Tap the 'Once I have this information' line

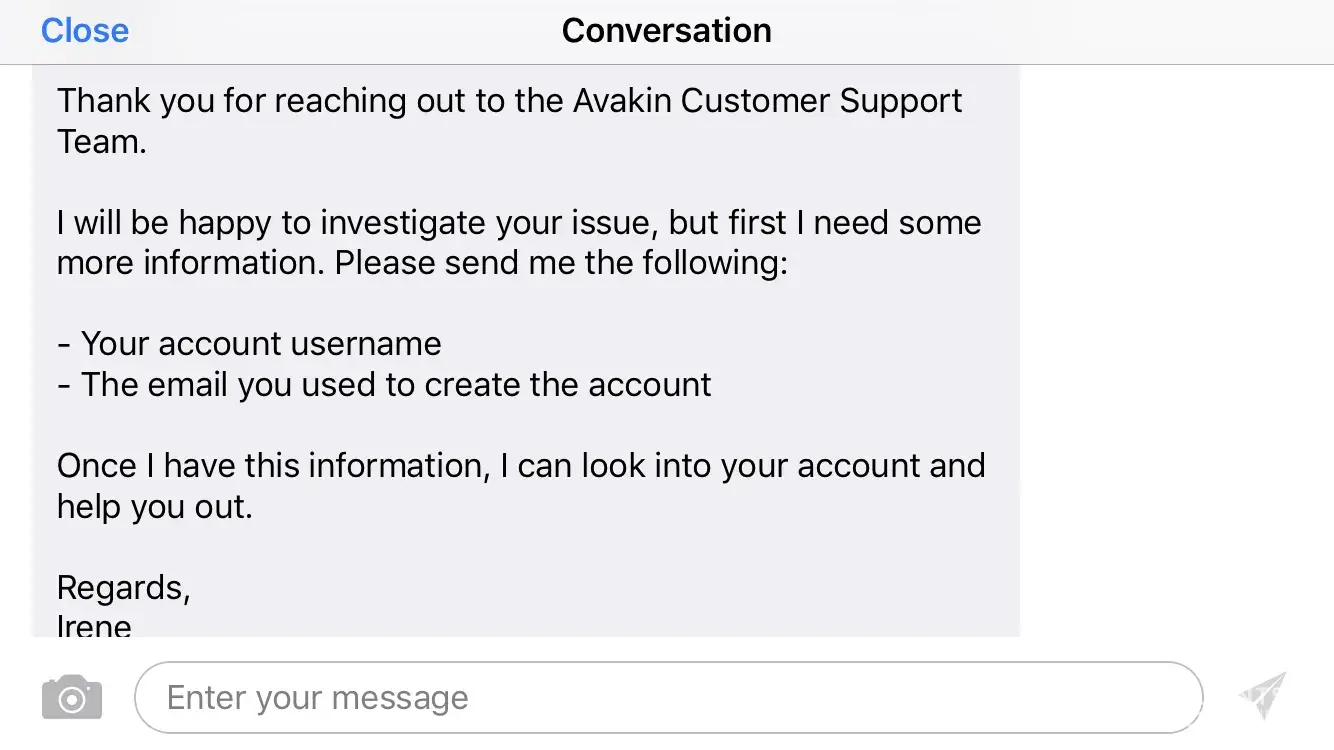coord(270,466)
